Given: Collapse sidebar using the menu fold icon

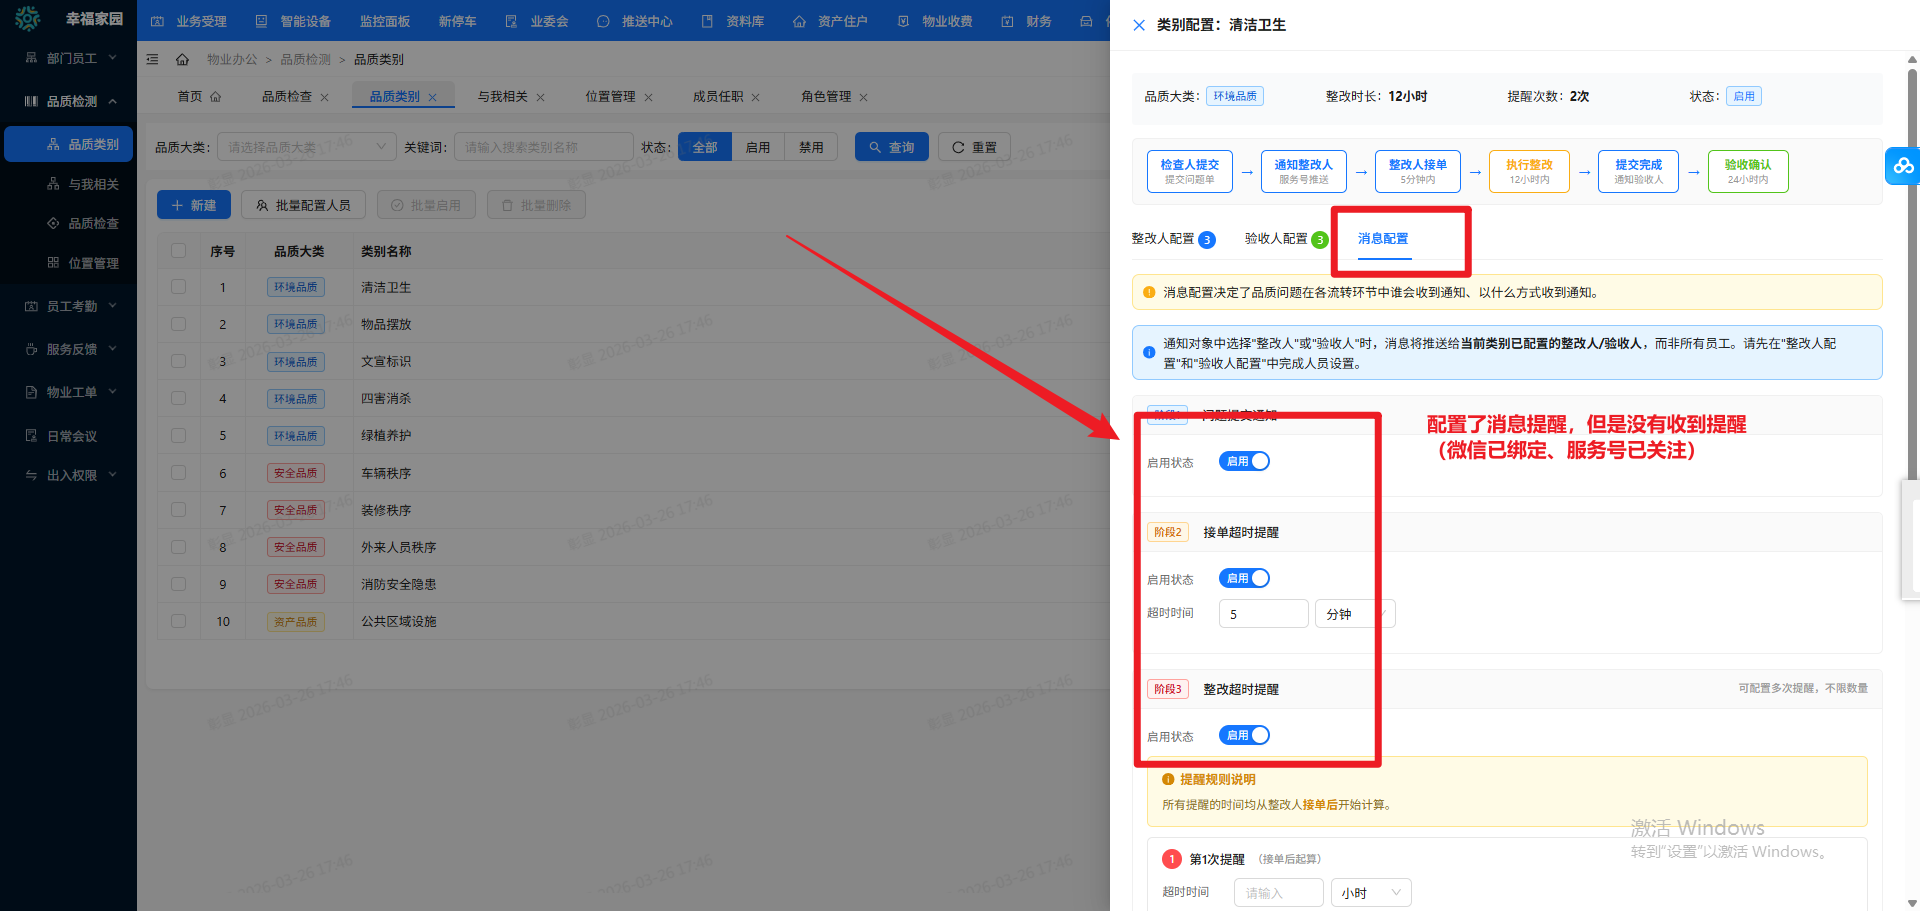Looking at the screenshot, I should pyautogui.click(x=153, y=60).
